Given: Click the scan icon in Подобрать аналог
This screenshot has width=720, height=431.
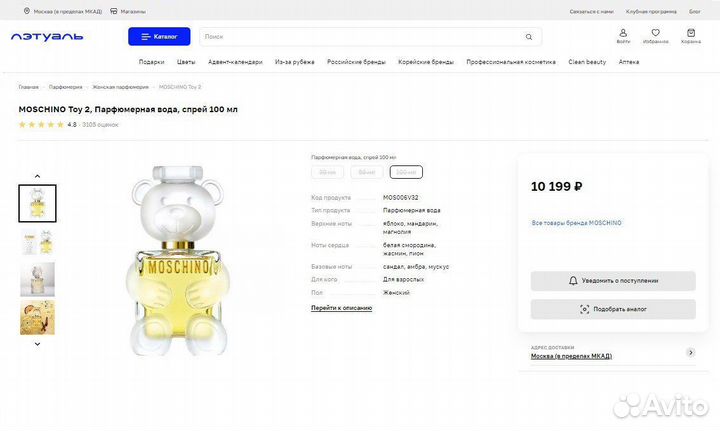Looking at the screenshot, I should (x=584, y=309).
